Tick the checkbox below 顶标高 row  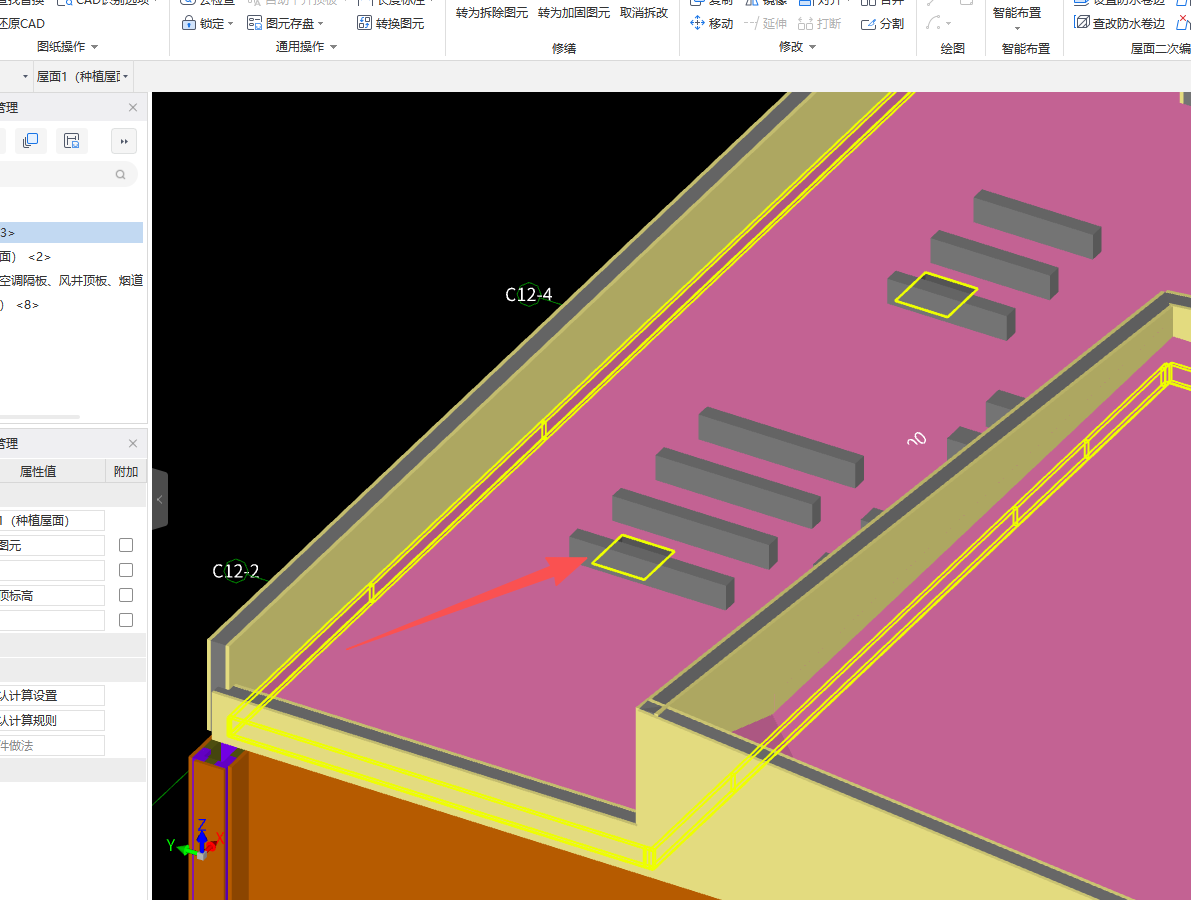point(126,621)
